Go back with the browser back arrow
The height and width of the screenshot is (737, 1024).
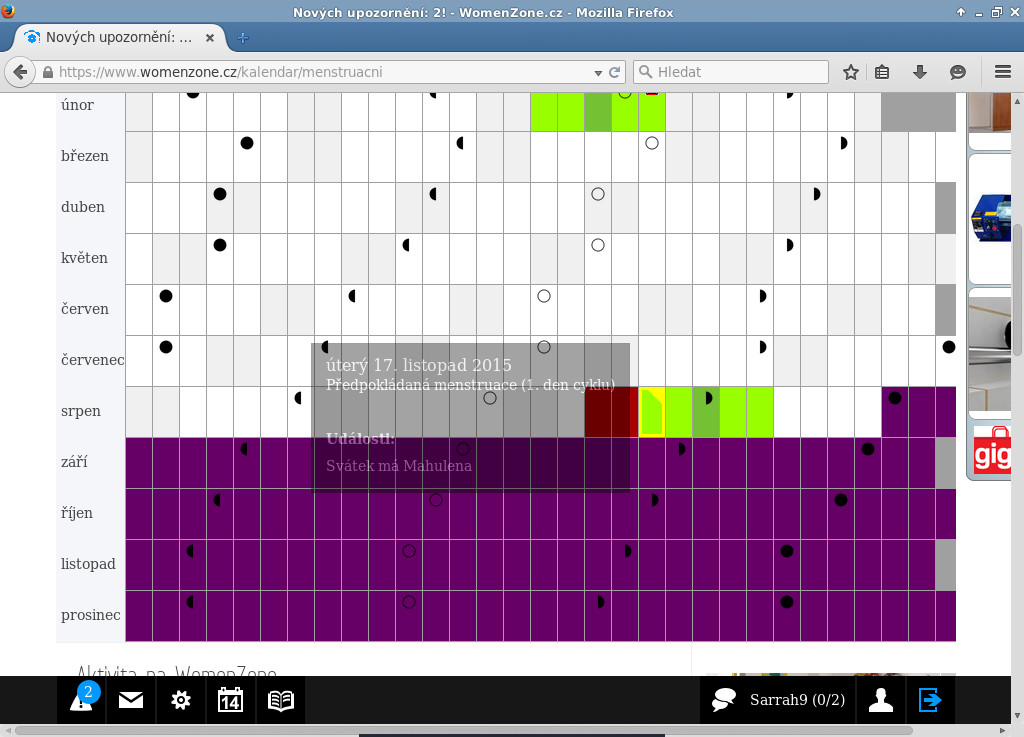coord(19,72)
